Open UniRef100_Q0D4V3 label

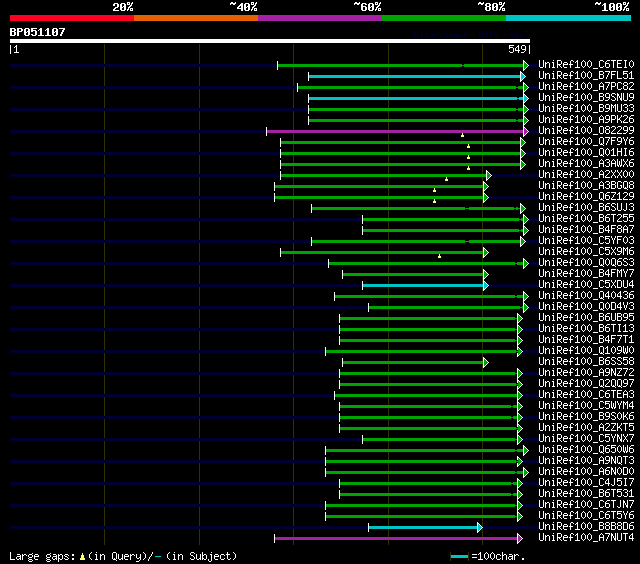[586, 307]
